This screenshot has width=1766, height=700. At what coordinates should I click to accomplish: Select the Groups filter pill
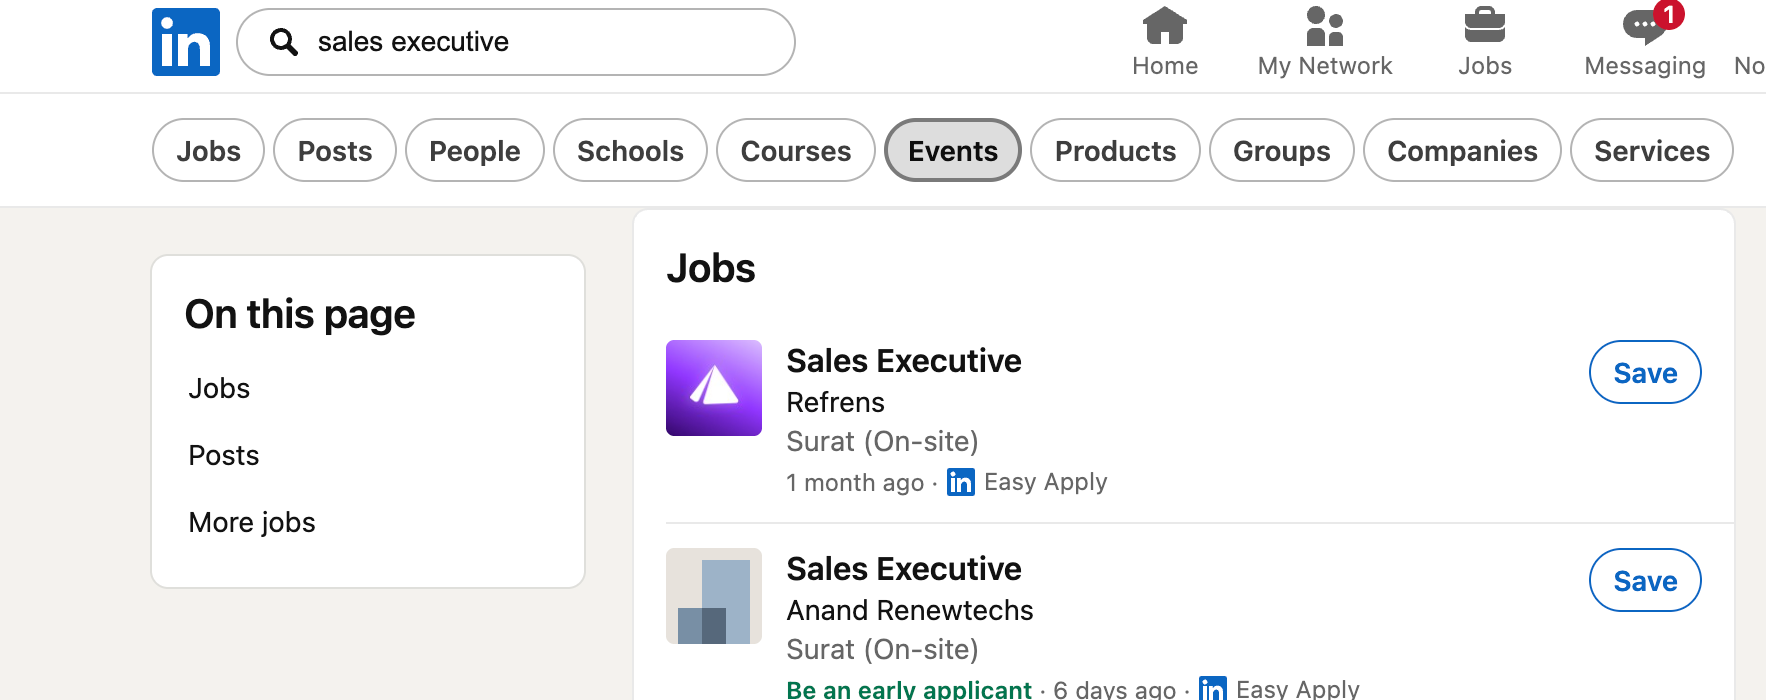coord(1282,151)
